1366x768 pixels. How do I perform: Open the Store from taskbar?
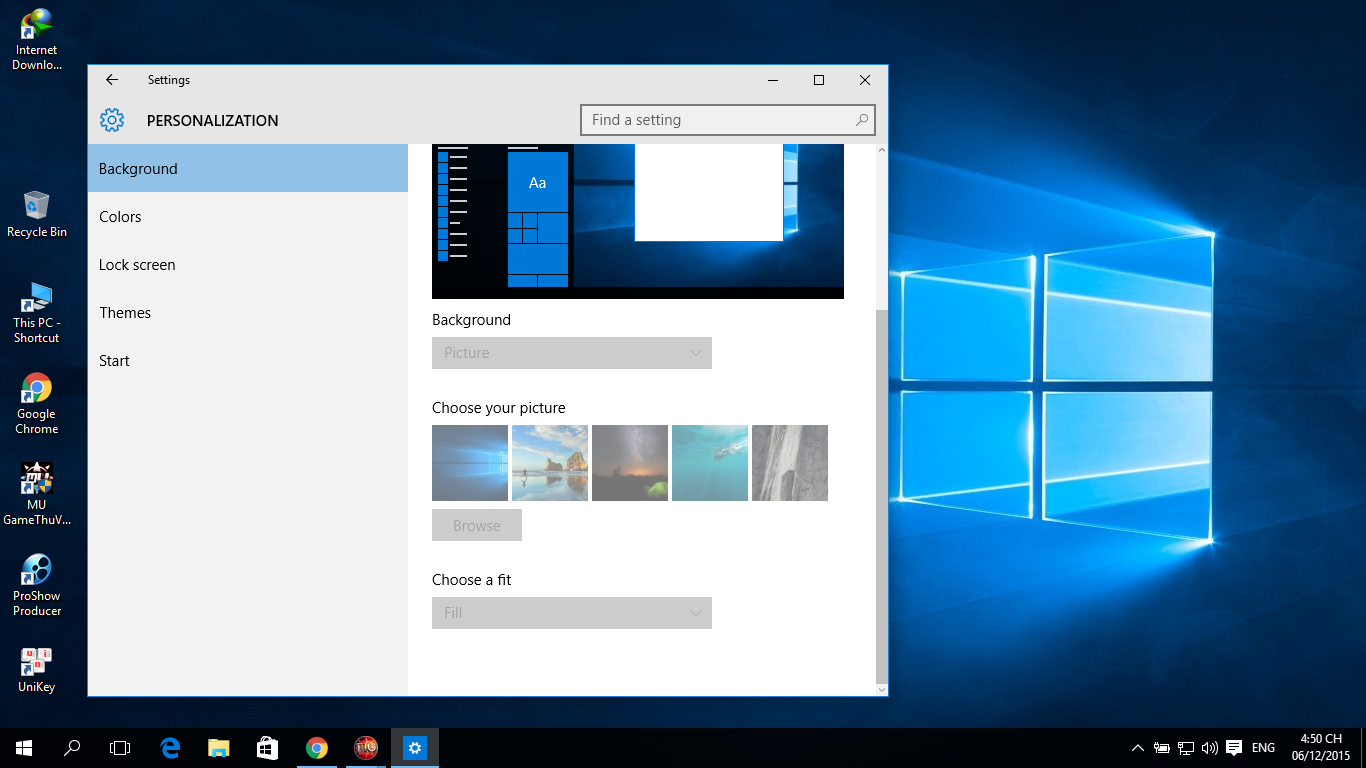coord(267,748)
